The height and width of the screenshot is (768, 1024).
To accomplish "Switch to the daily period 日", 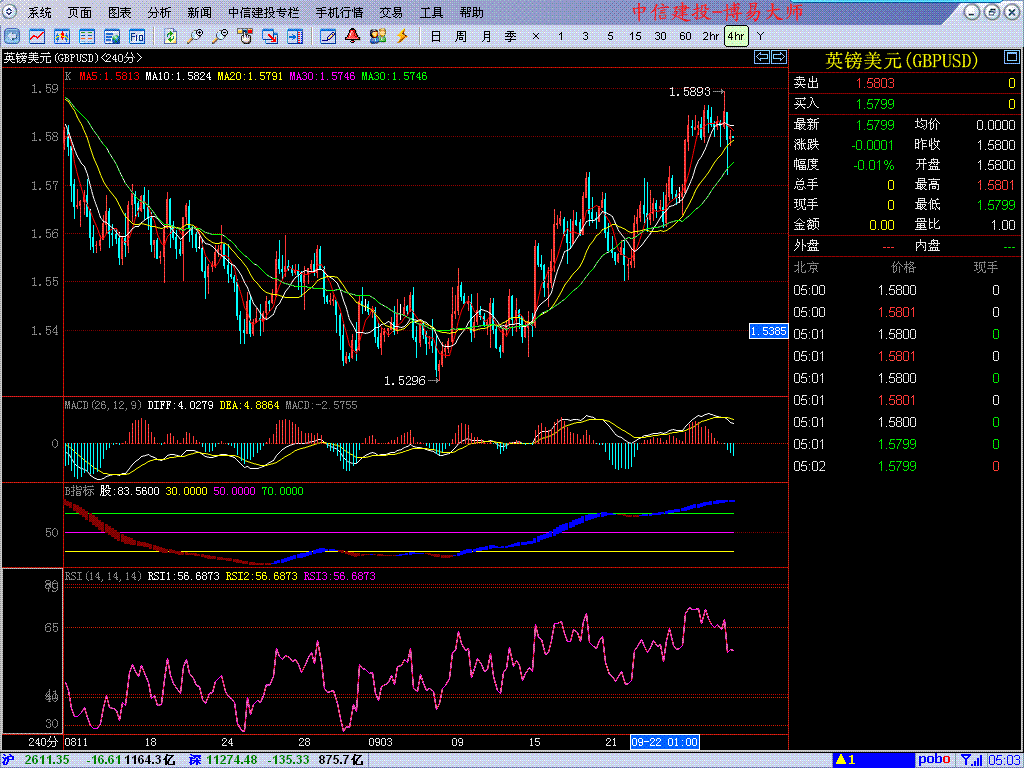I will tap(436, 36).
